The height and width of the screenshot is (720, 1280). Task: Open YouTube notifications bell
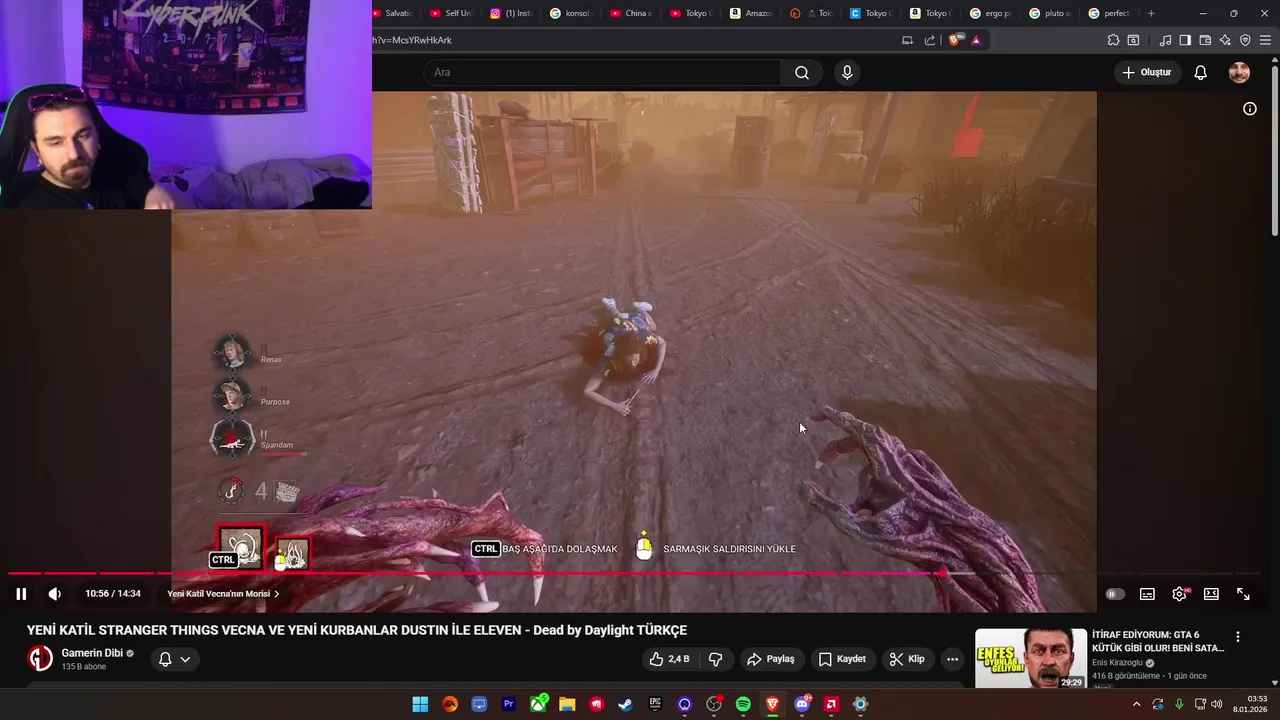coord(1201,72)
